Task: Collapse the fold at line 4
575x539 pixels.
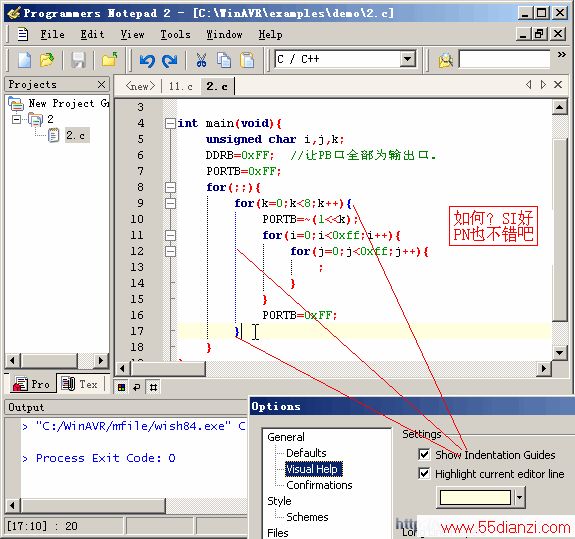Action: pyautogui.click(x=170, y=123)
